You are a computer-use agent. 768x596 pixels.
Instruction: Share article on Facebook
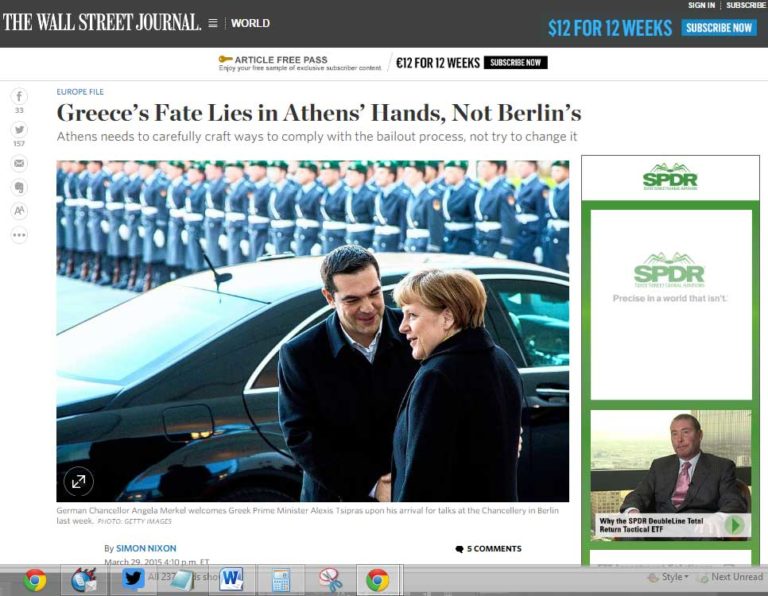coord(19,96)
